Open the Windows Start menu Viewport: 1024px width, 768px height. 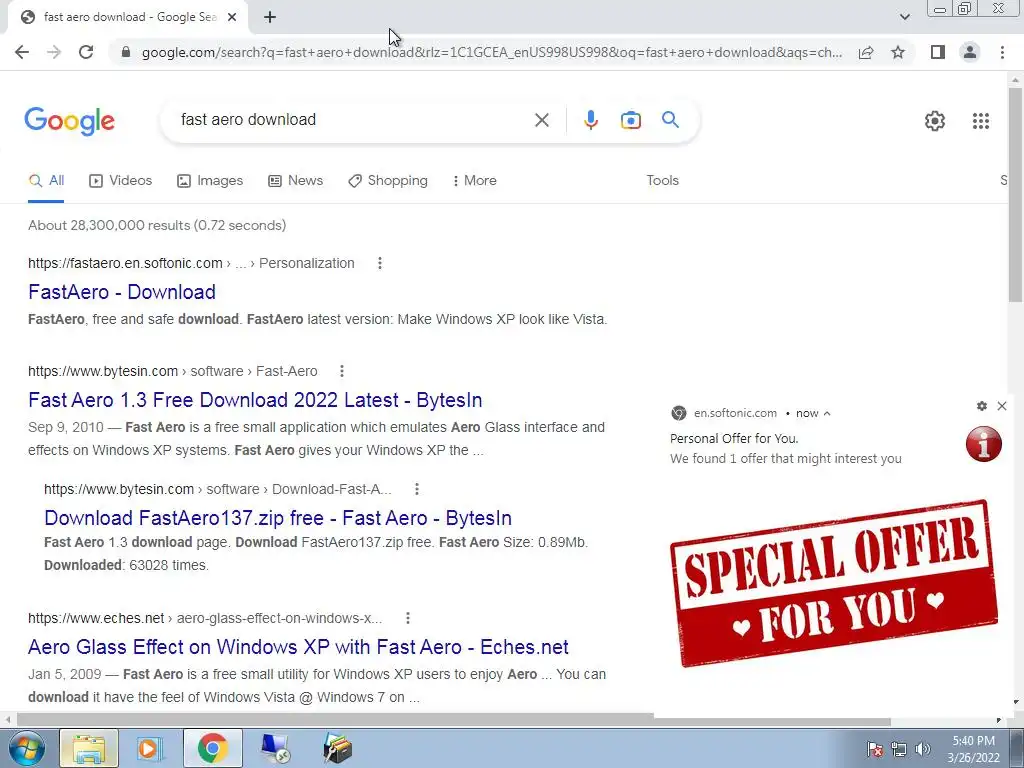click(x=27, y=748)
